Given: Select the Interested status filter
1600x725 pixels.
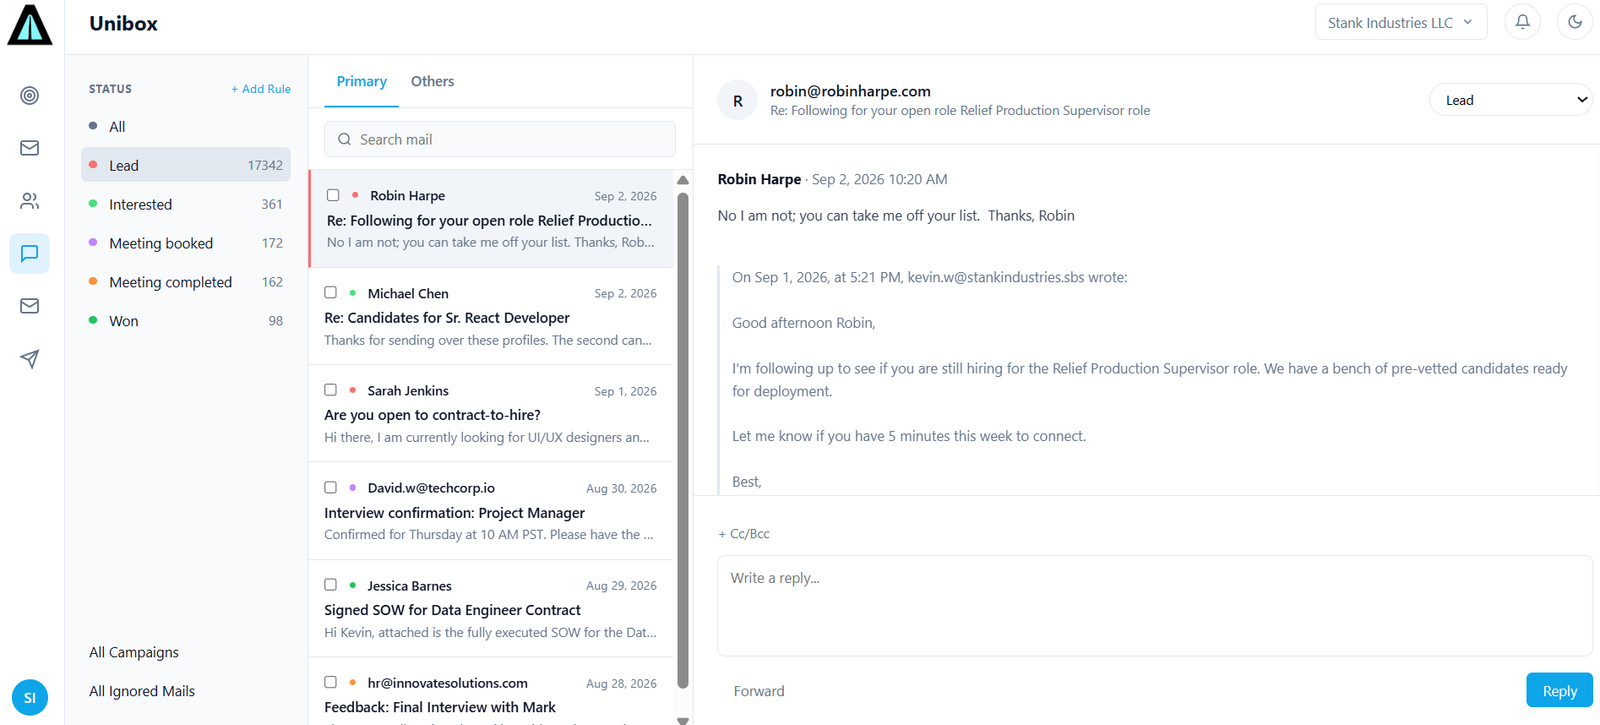Looking at the screenshot, I should pos(186,204).
